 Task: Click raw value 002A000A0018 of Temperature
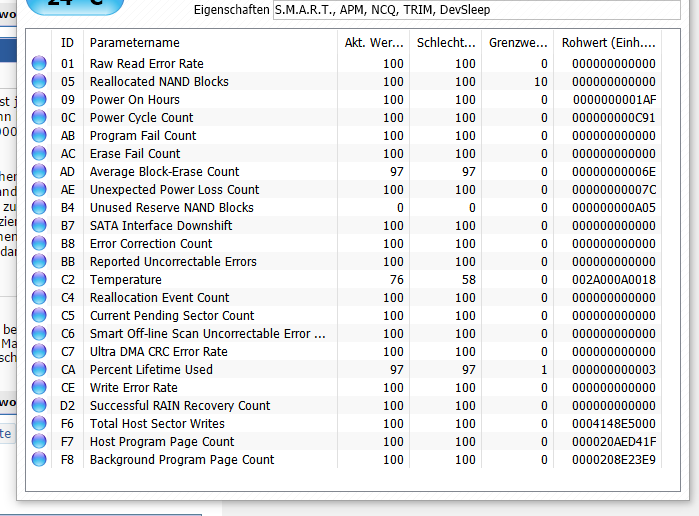pyautogui.click(x=614, y=280)
